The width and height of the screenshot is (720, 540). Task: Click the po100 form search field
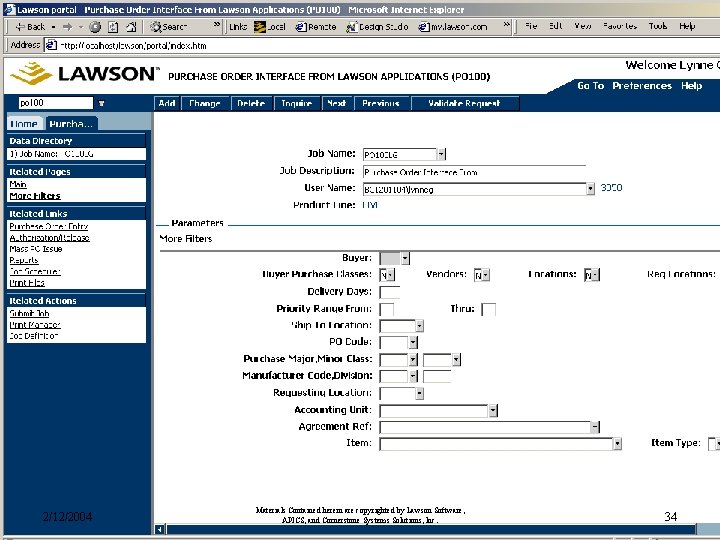[56, 103]
